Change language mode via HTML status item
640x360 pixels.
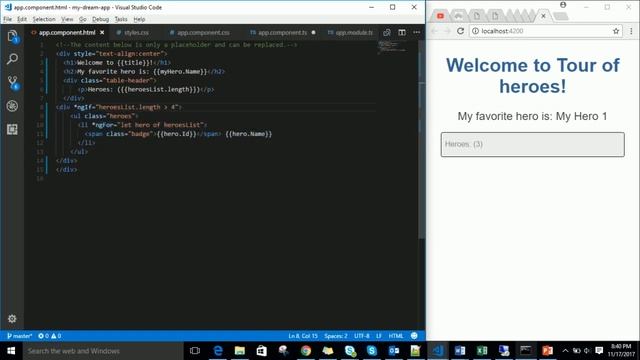coord(396,336)
